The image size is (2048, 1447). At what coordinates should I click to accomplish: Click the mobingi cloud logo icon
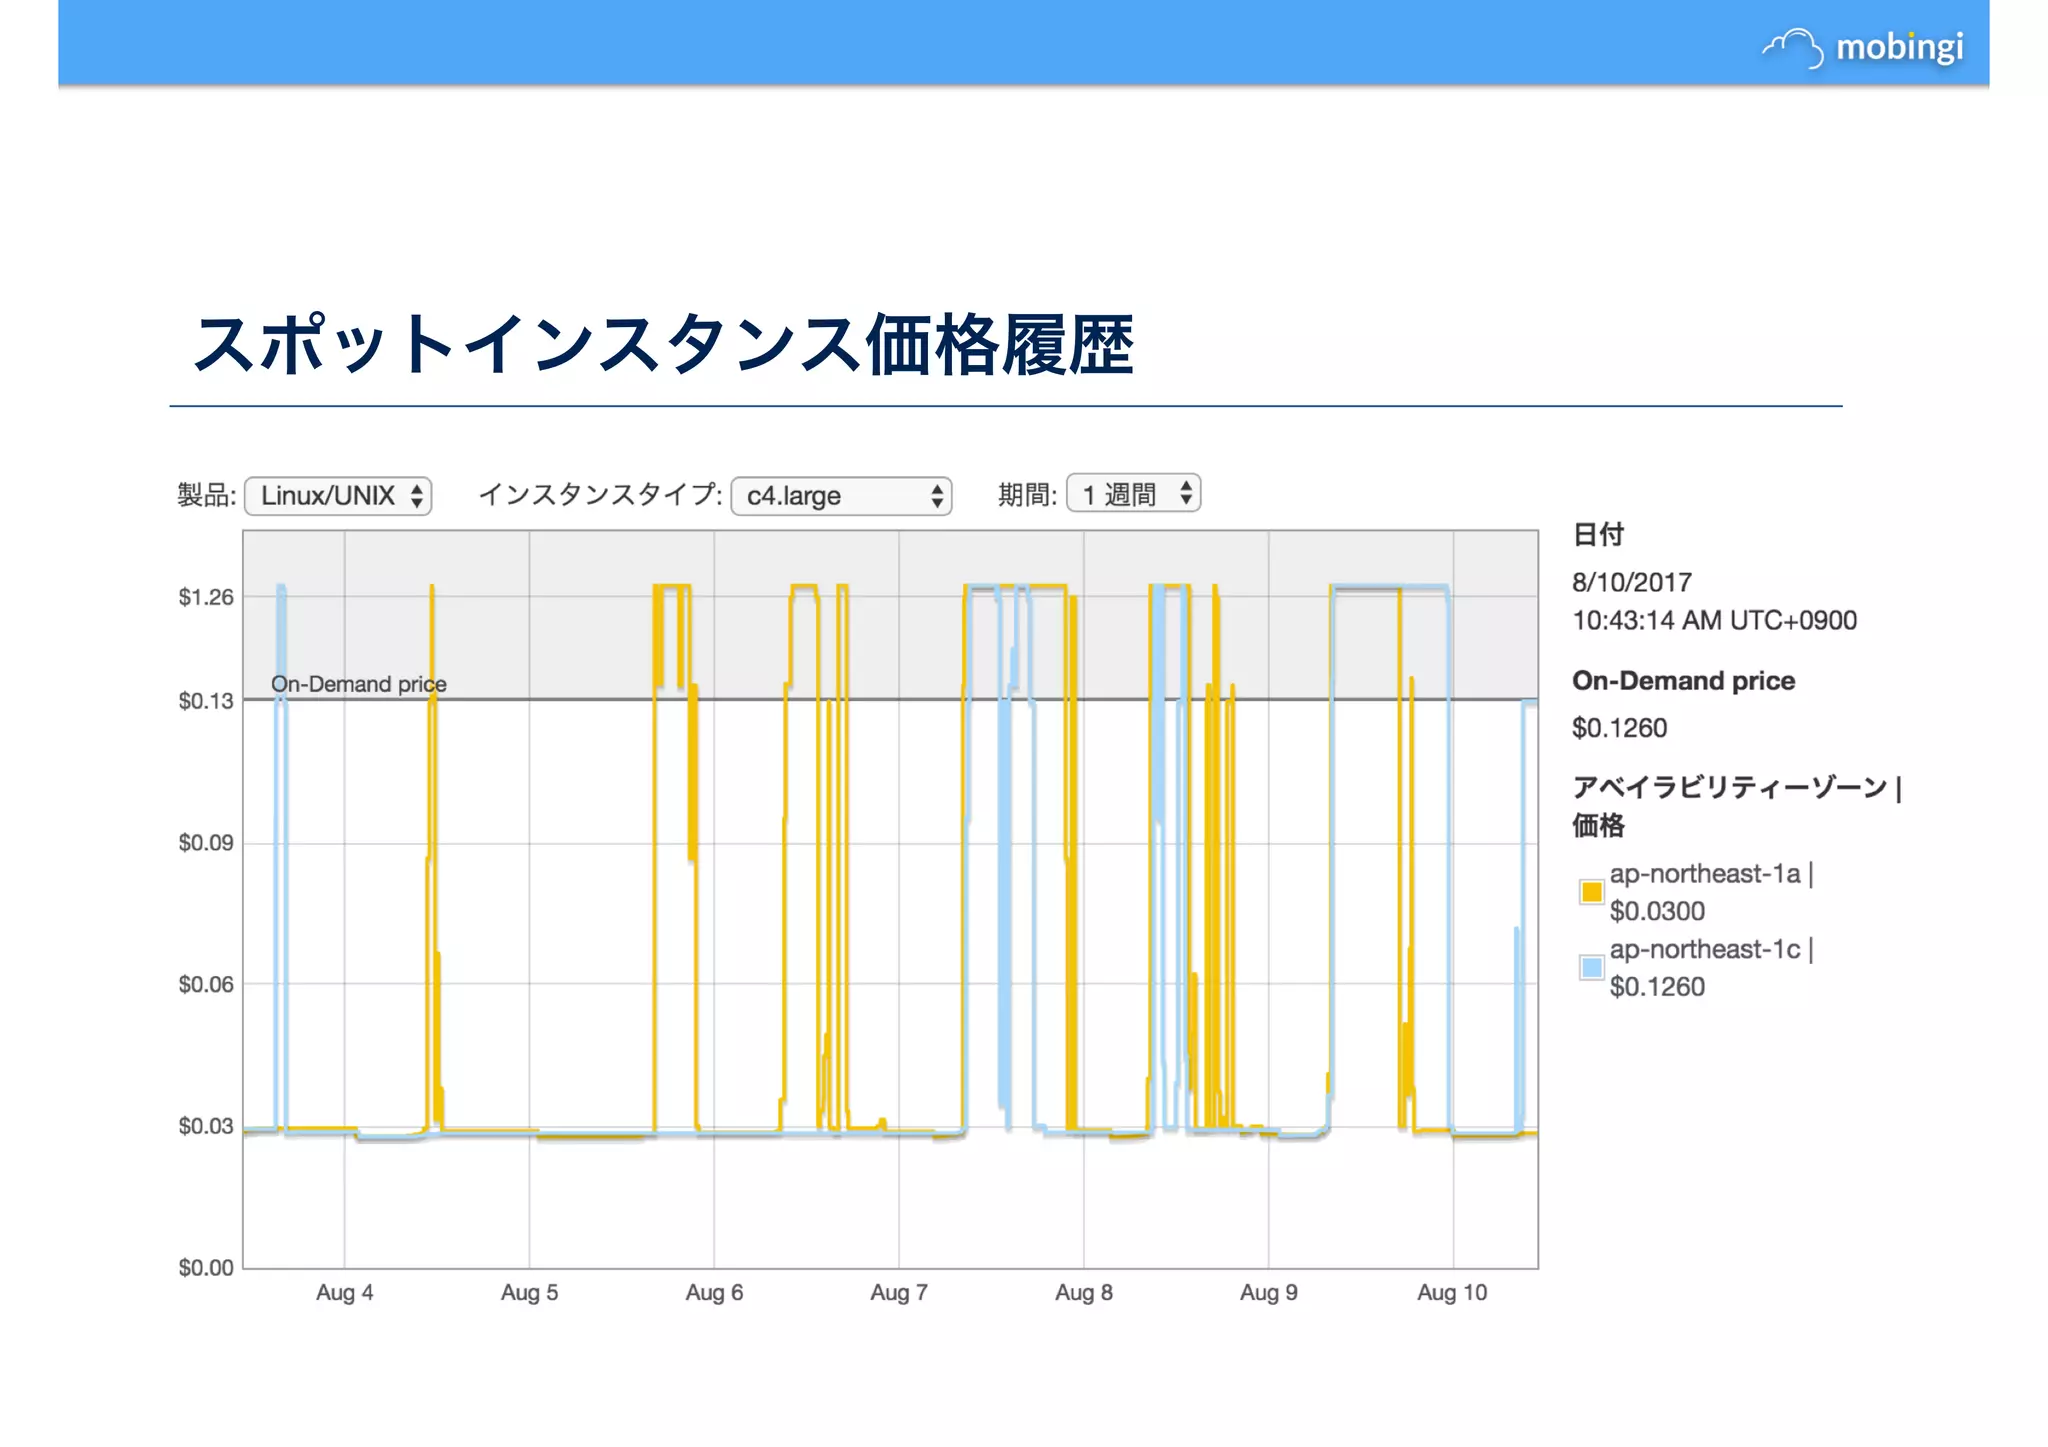[1793, 47]
